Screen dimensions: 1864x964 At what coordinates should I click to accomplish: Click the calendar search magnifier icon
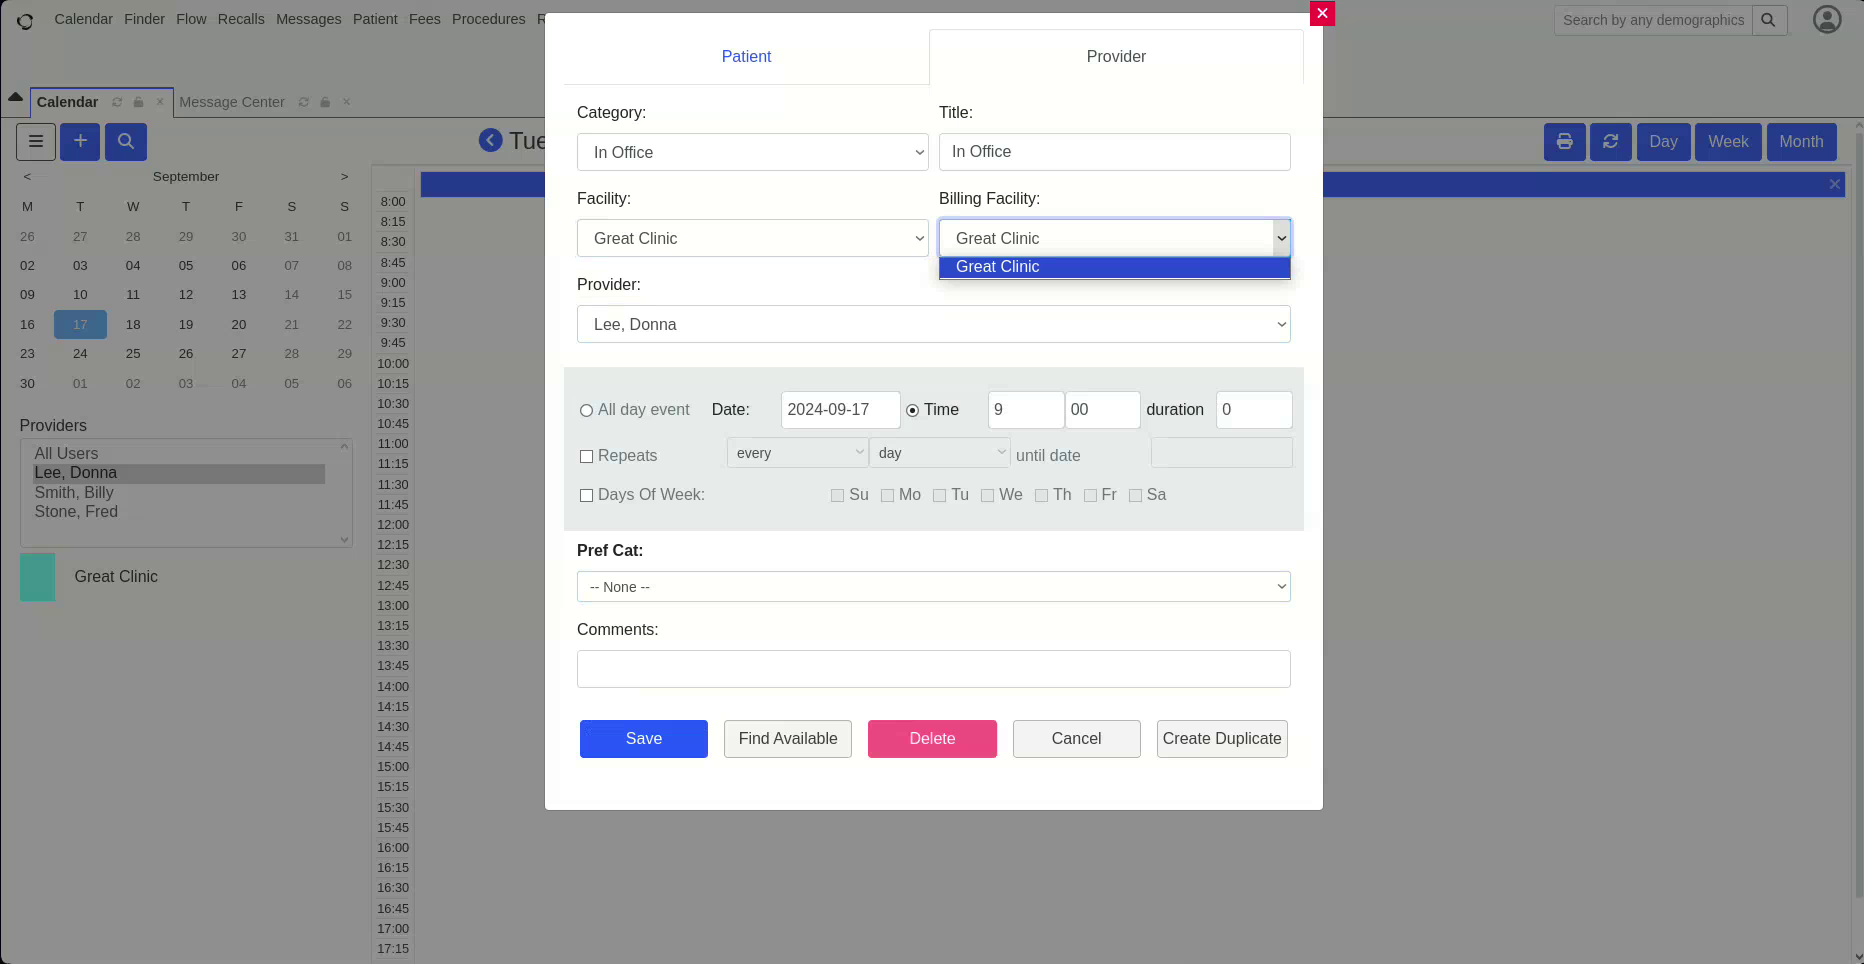[x=126, y=142]
